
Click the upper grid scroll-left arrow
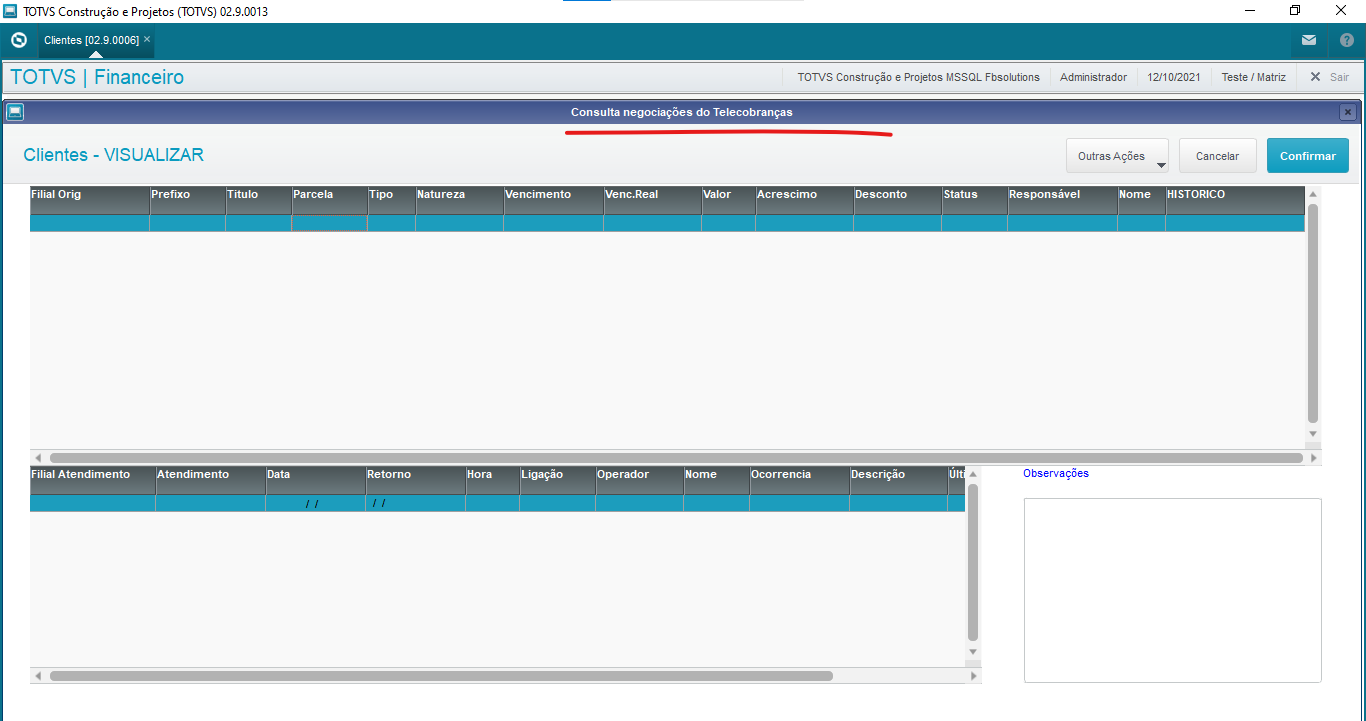point(38,457)
